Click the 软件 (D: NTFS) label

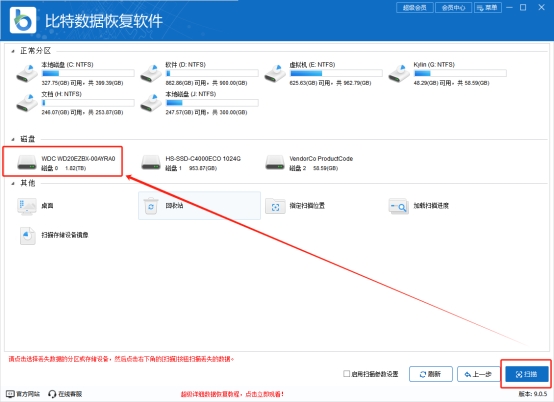pyautogui.click(x=185, y=65)
